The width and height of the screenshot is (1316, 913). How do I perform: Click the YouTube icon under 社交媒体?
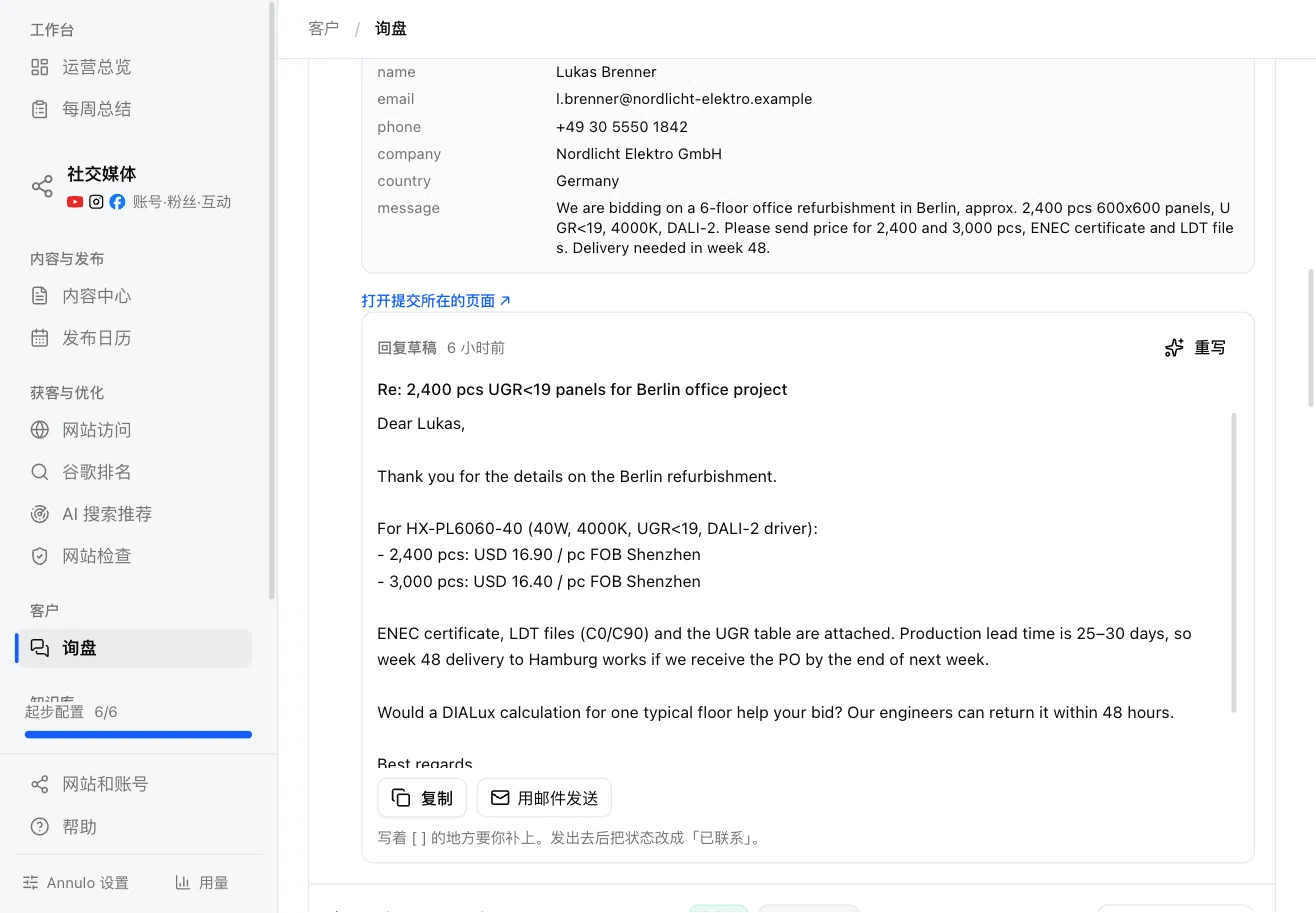(75, 202)
